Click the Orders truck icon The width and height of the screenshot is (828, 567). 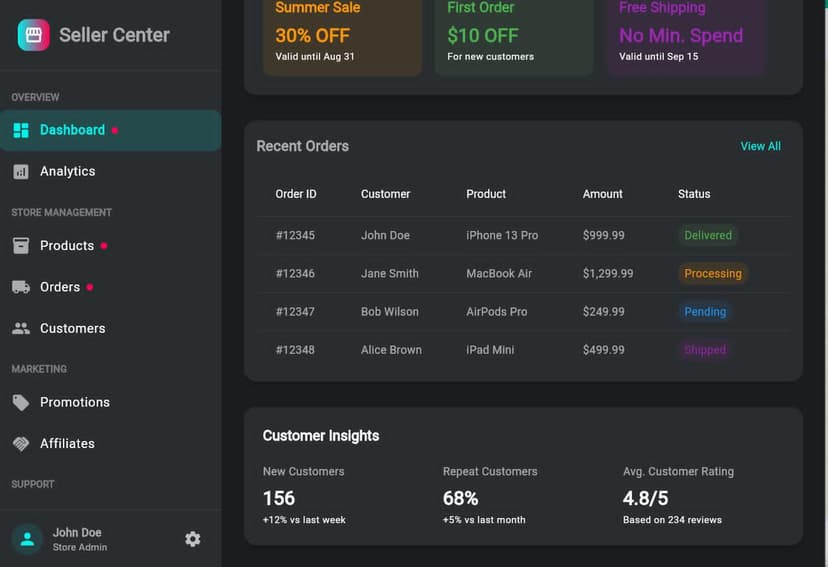[21, 288]
